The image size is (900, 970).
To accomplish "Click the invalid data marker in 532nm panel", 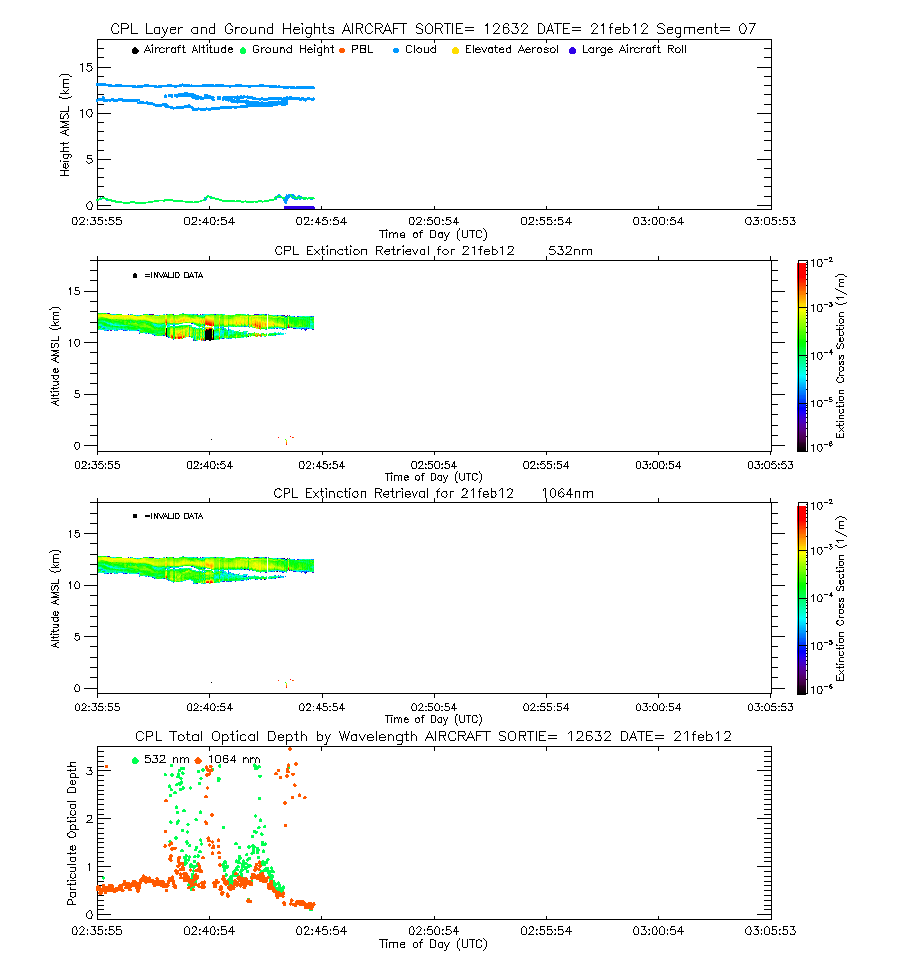I will tap(135, 275).
